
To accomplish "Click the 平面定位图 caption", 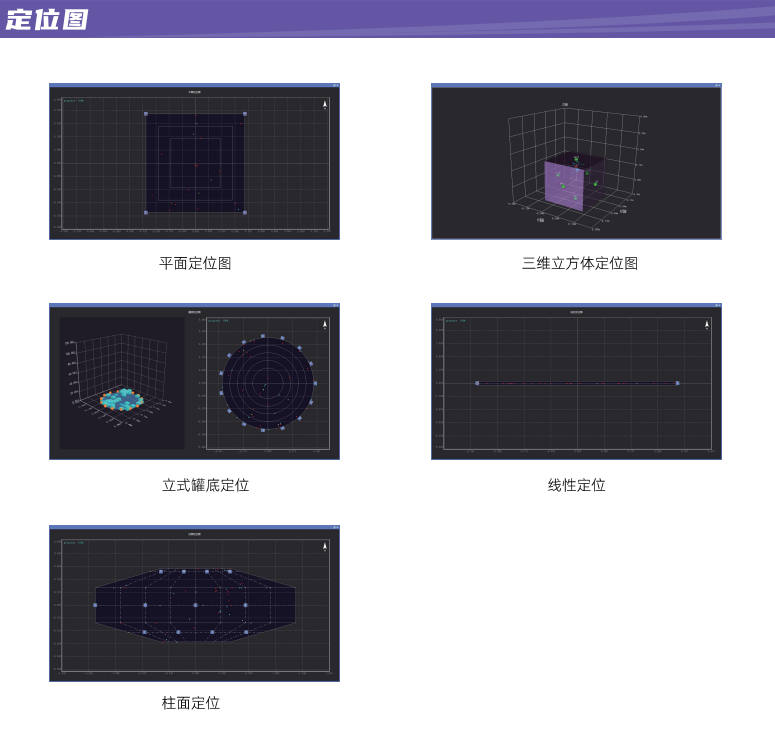I will pyautogui.click(x=195, y=263).
